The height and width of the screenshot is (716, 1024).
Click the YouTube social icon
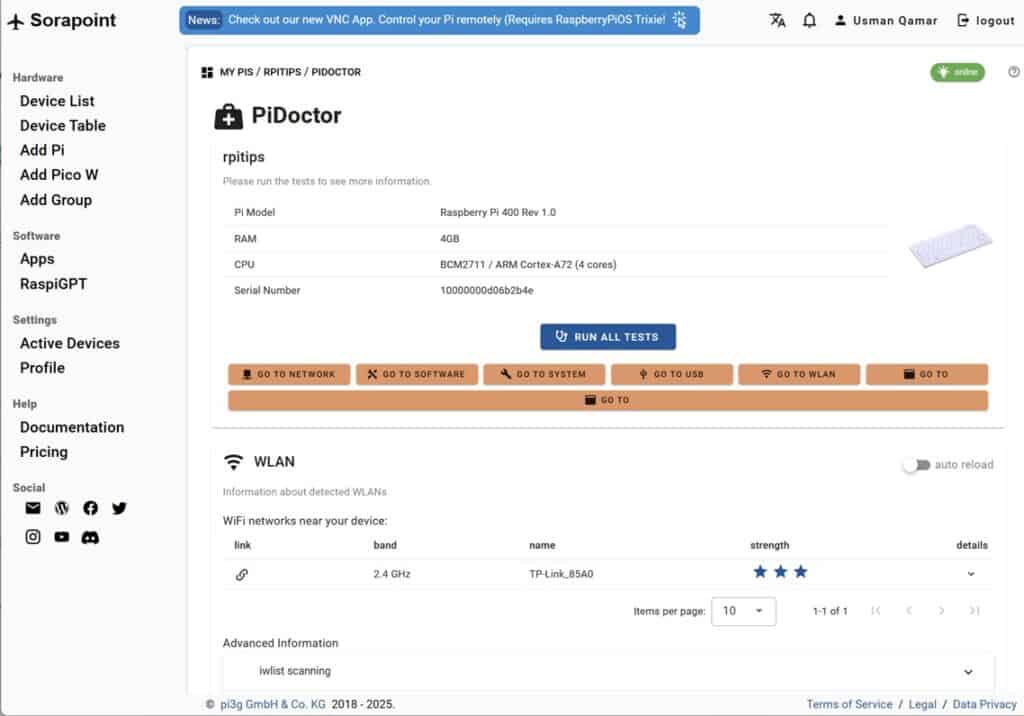click(62, 537)
